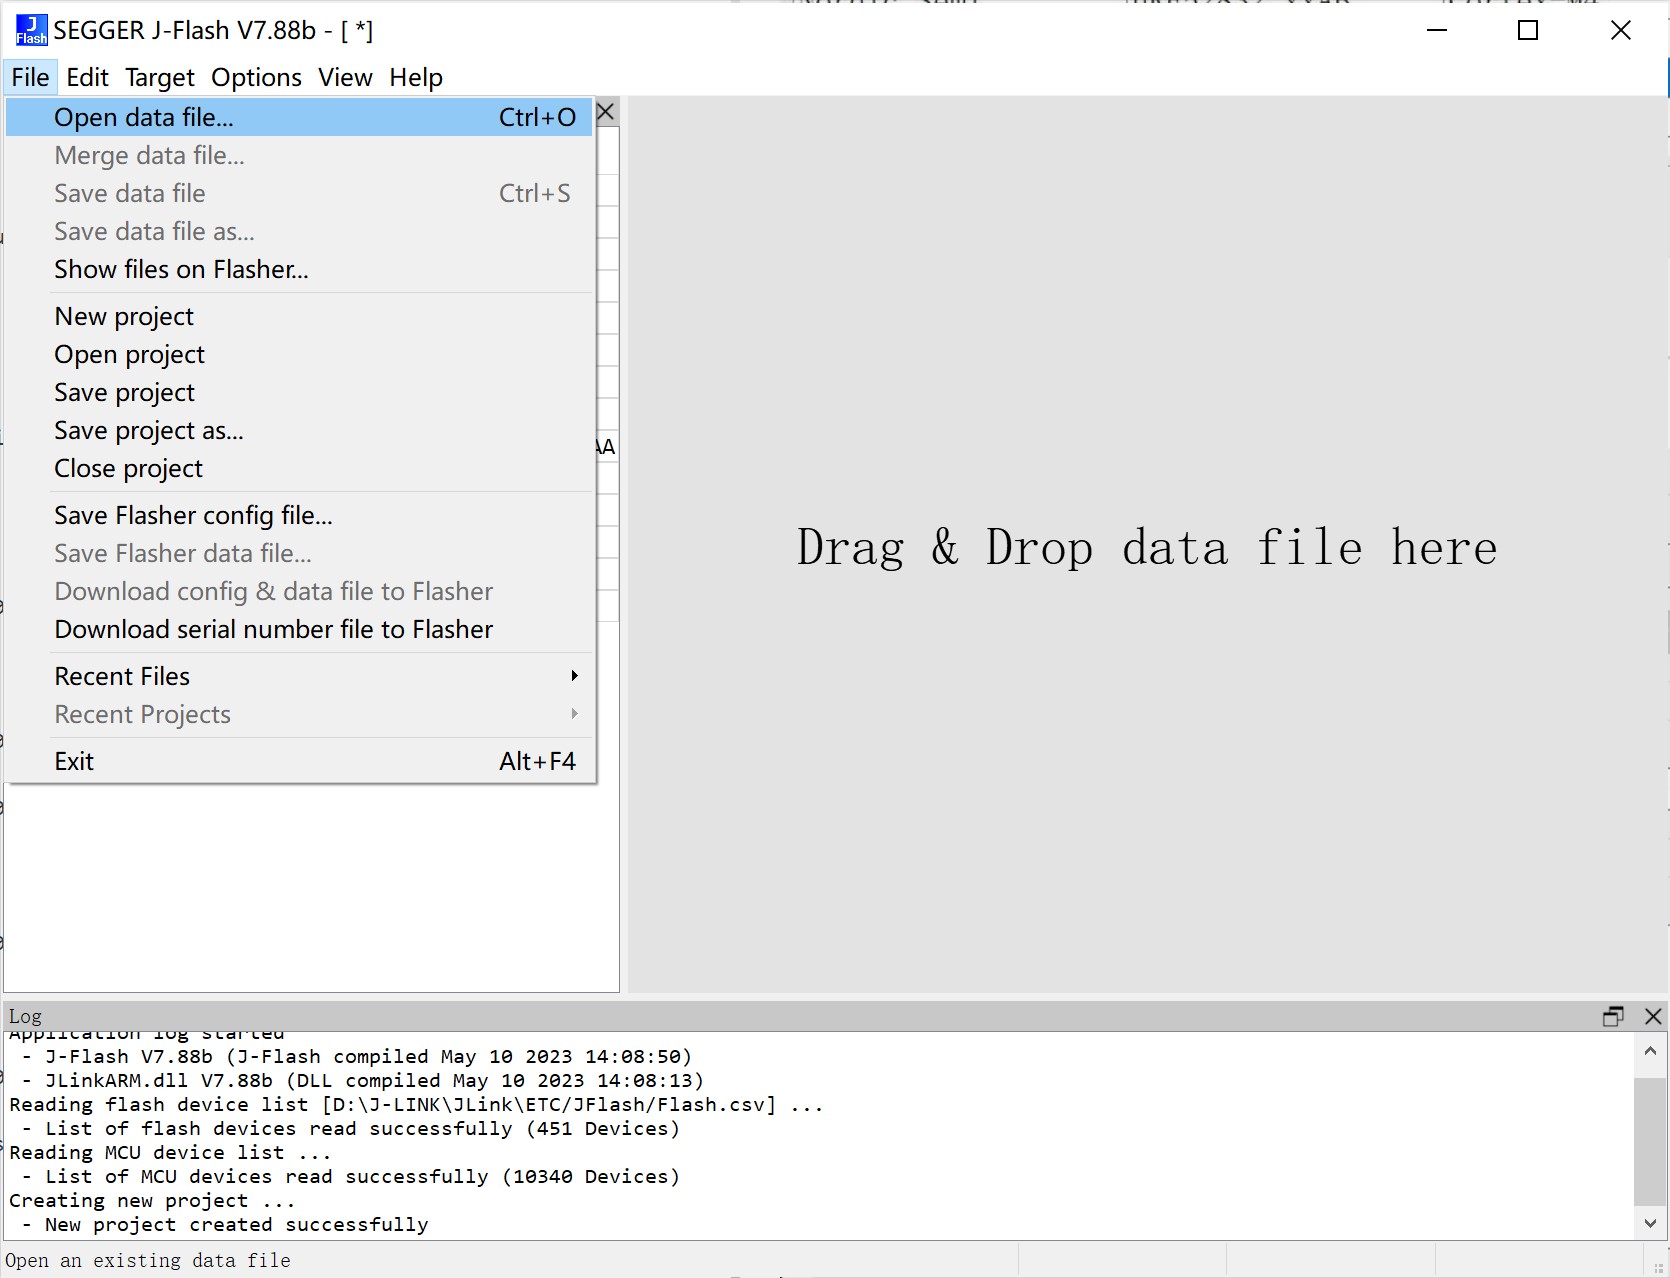Click log line listing 451 flash devices
This screenshot has height=1278, width=1670.
pyautogui.click(x=351, y=1128)
